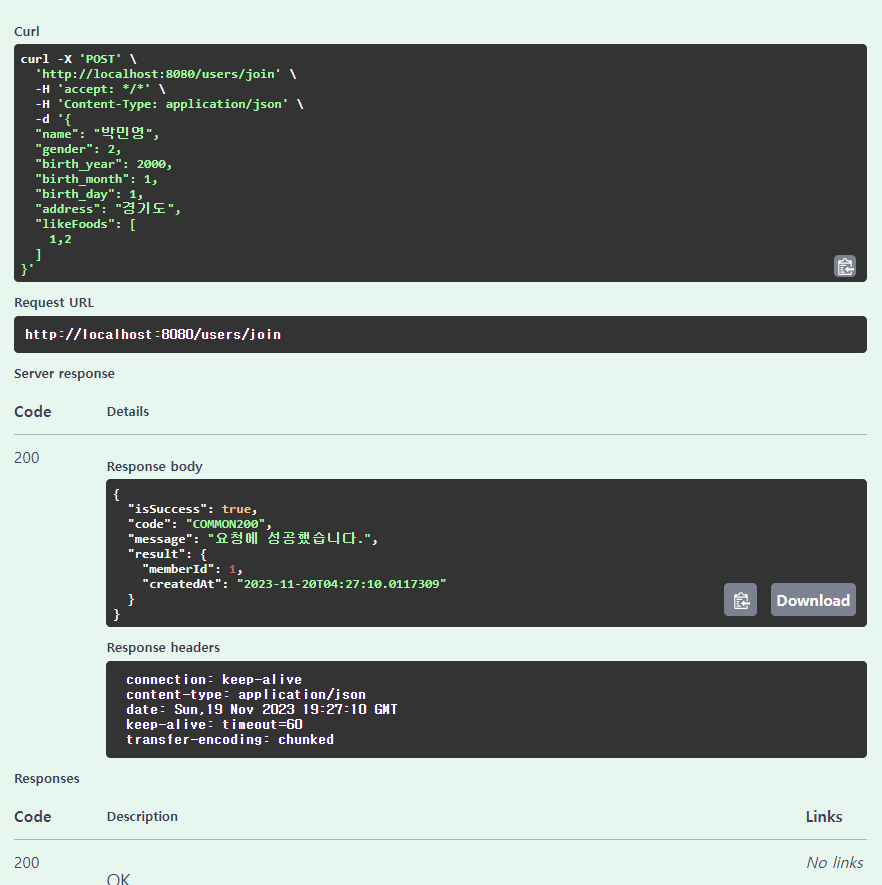Screen dimensions: 882x885
Task: Click the 'OK' response description
Action: click(118, 879)
